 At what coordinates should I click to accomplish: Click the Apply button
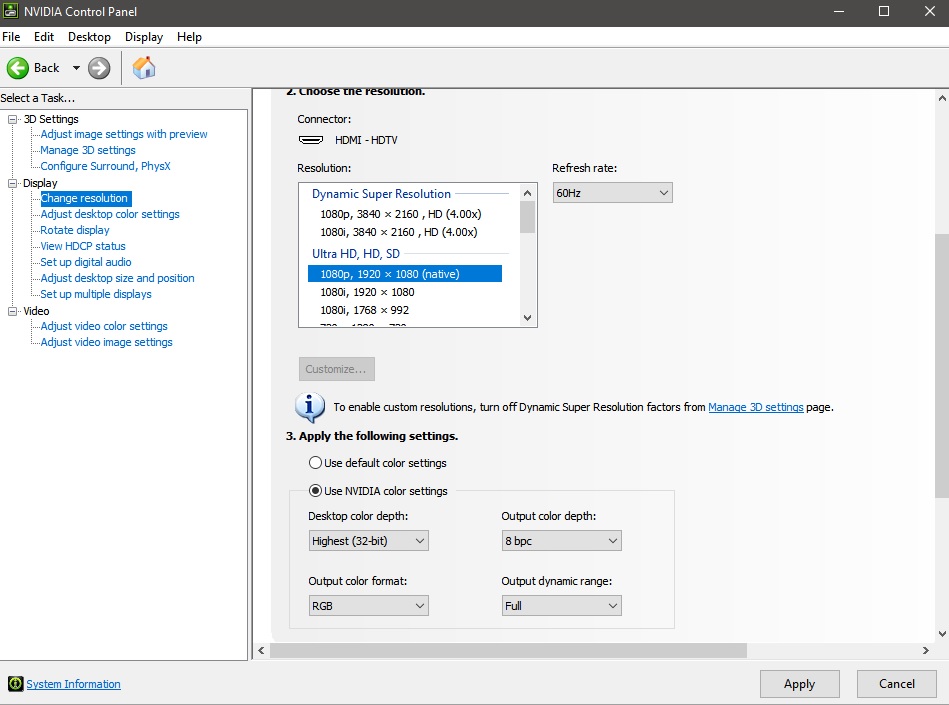coord(800,684)
